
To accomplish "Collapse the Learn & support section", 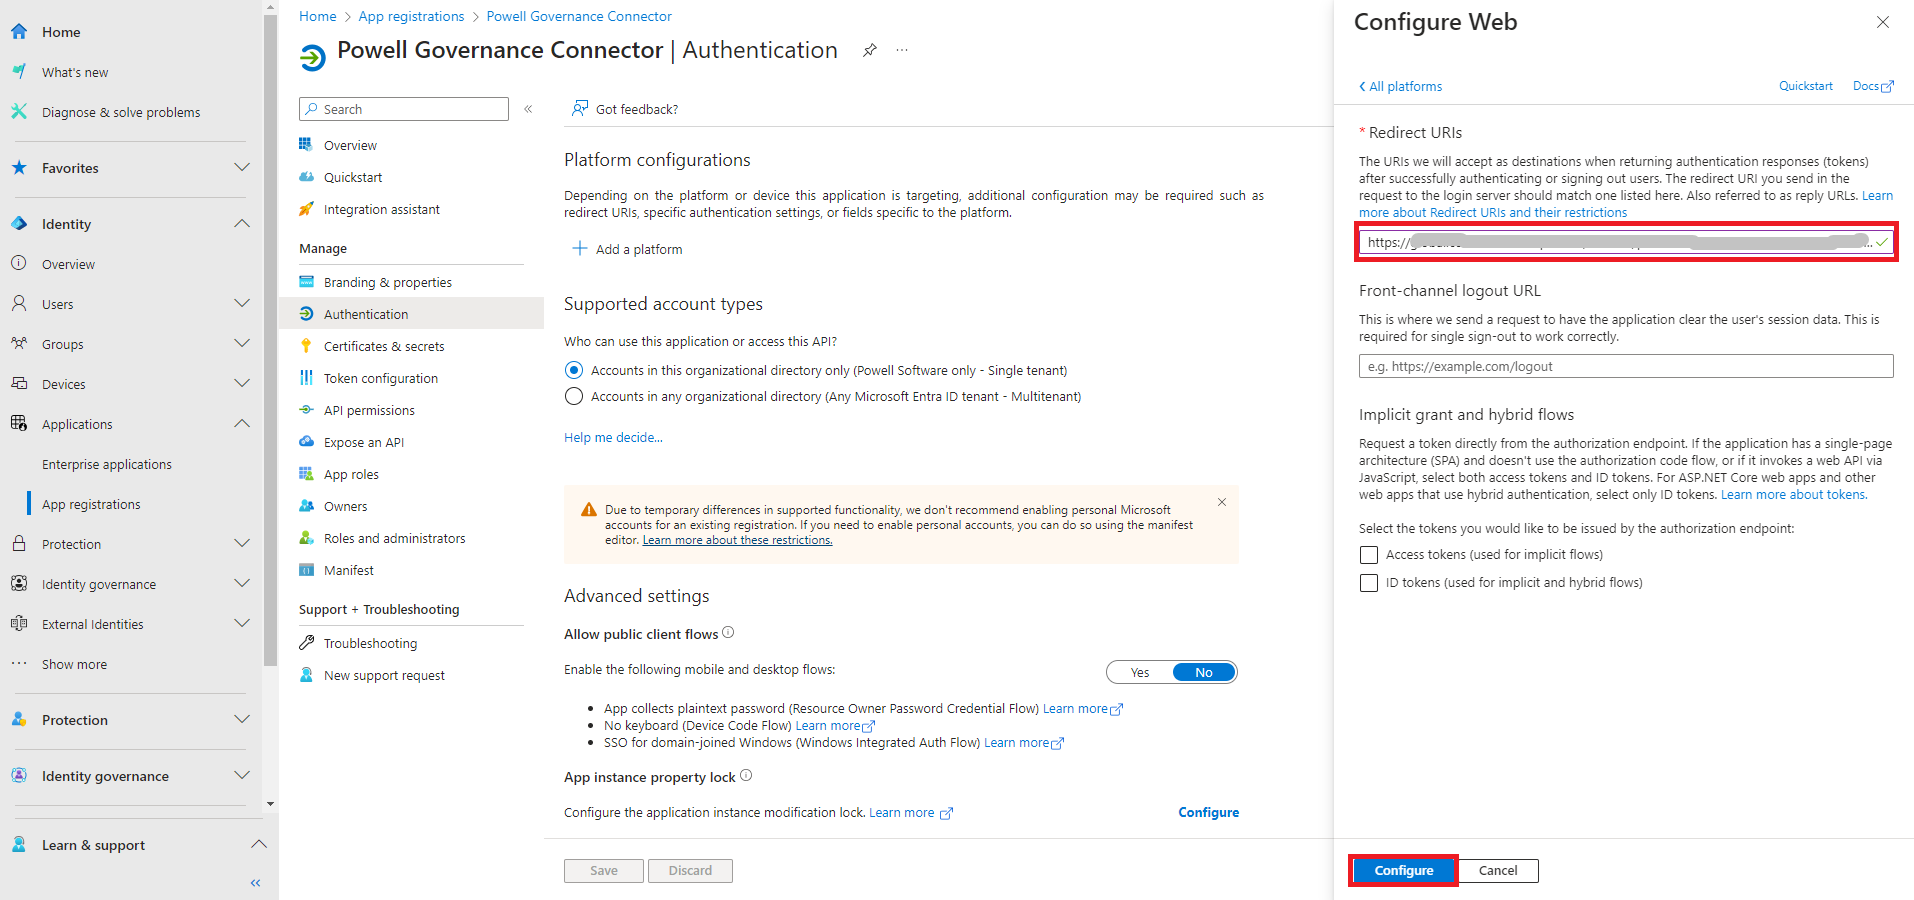I will pyautogui.click(x=258, y=844).
